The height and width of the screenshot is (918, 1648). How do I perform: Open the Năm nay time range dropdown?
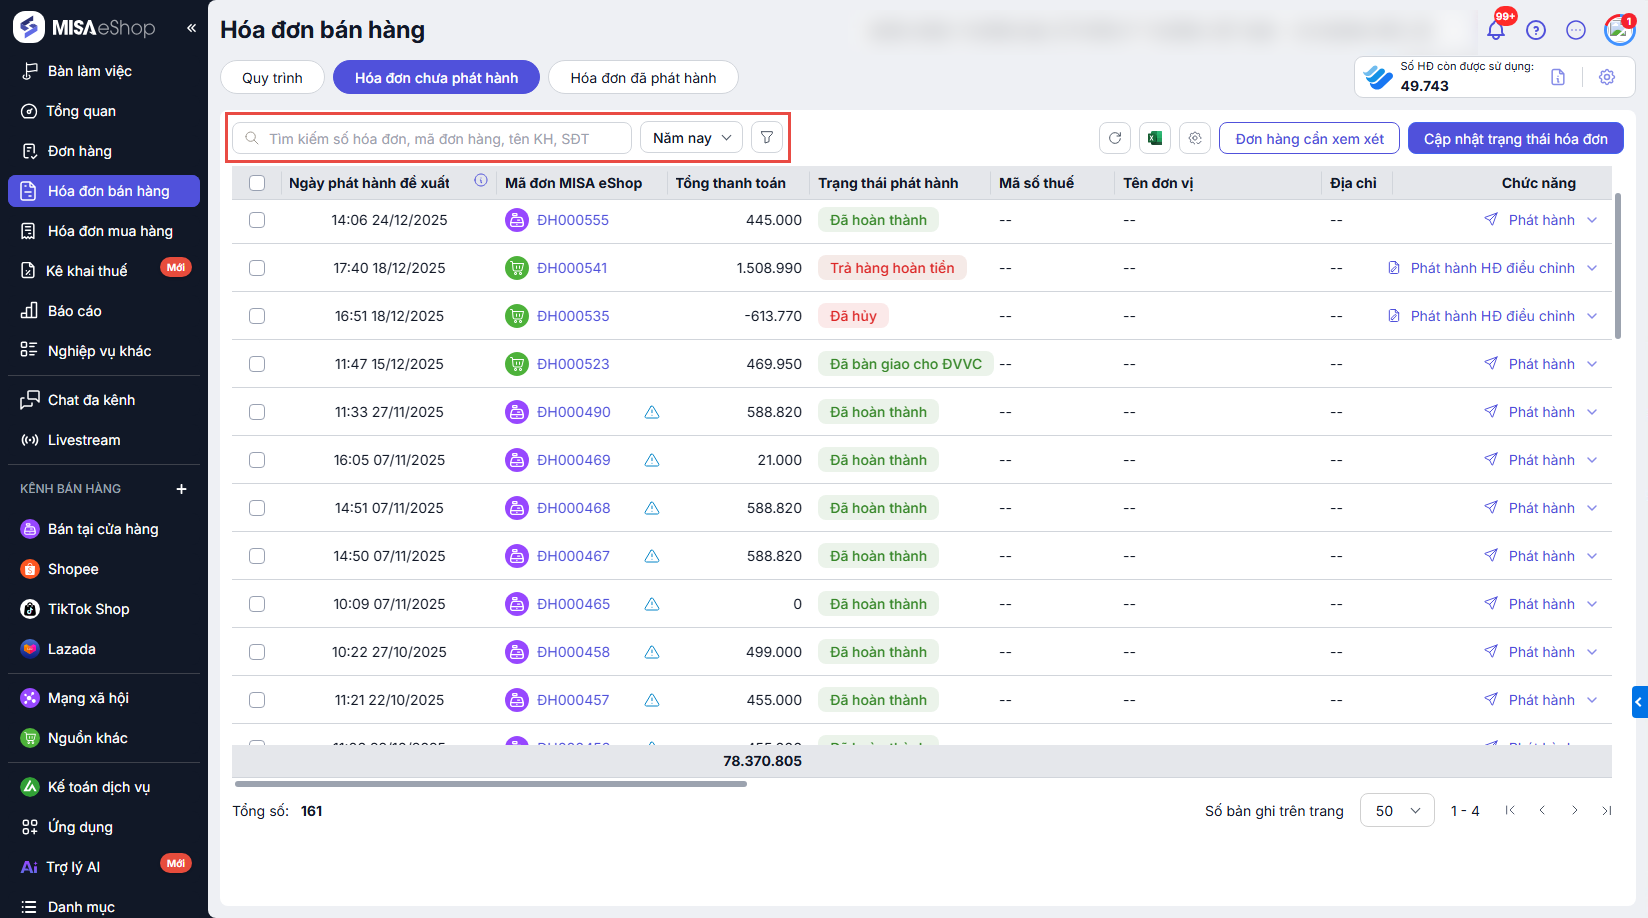click(x=691, y=138)
